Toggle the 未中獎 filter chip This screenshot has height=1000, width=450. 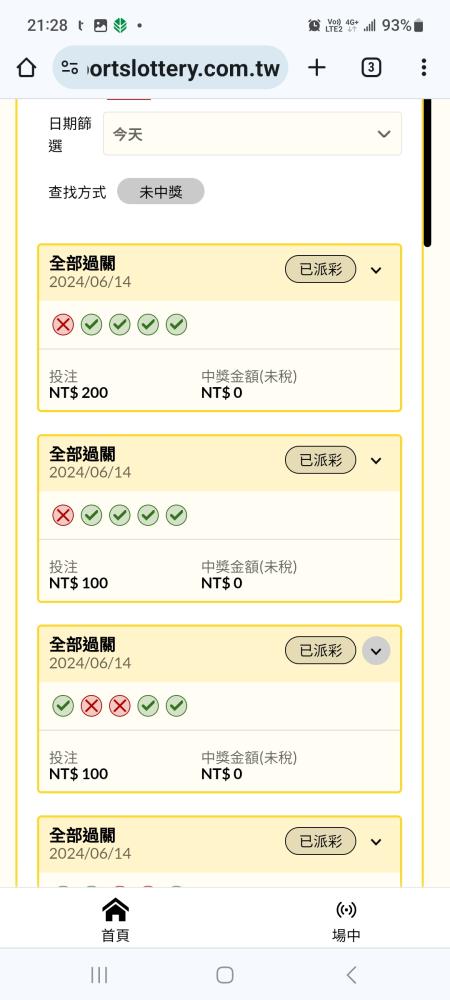161,191
